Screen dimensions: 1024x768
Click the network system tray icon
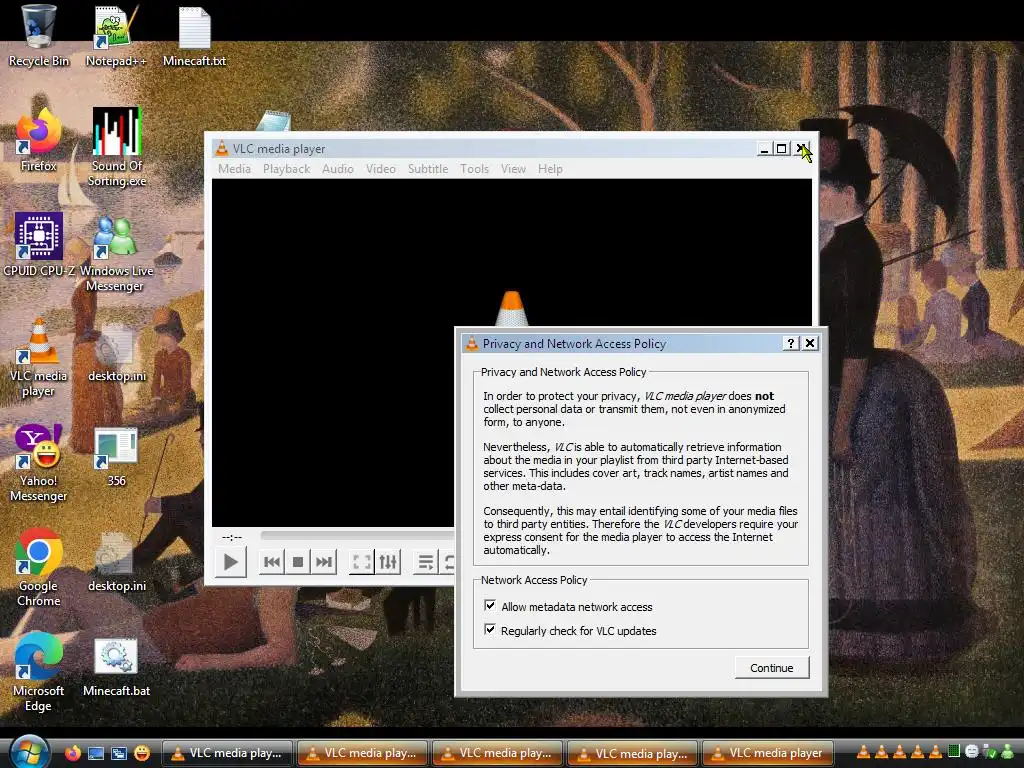(989, 752)
